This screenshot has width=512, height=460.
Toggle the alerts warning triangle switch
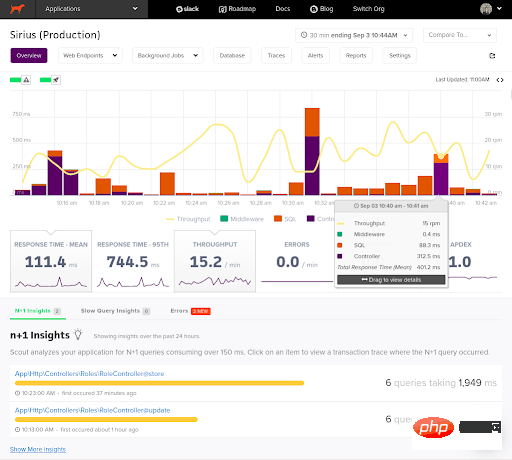[x=20, y=80]
